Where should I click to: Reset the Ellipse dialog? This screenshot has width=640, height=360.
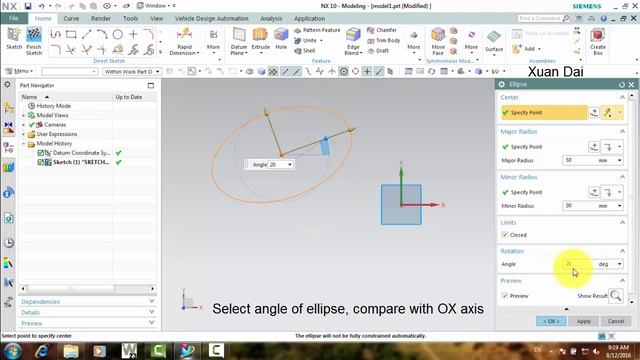pos(622,84)
